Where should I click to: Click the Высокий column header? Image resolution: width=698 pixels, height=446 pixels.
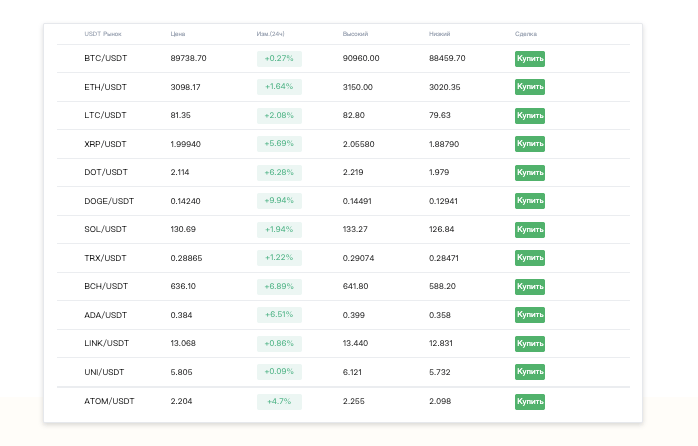355,34
